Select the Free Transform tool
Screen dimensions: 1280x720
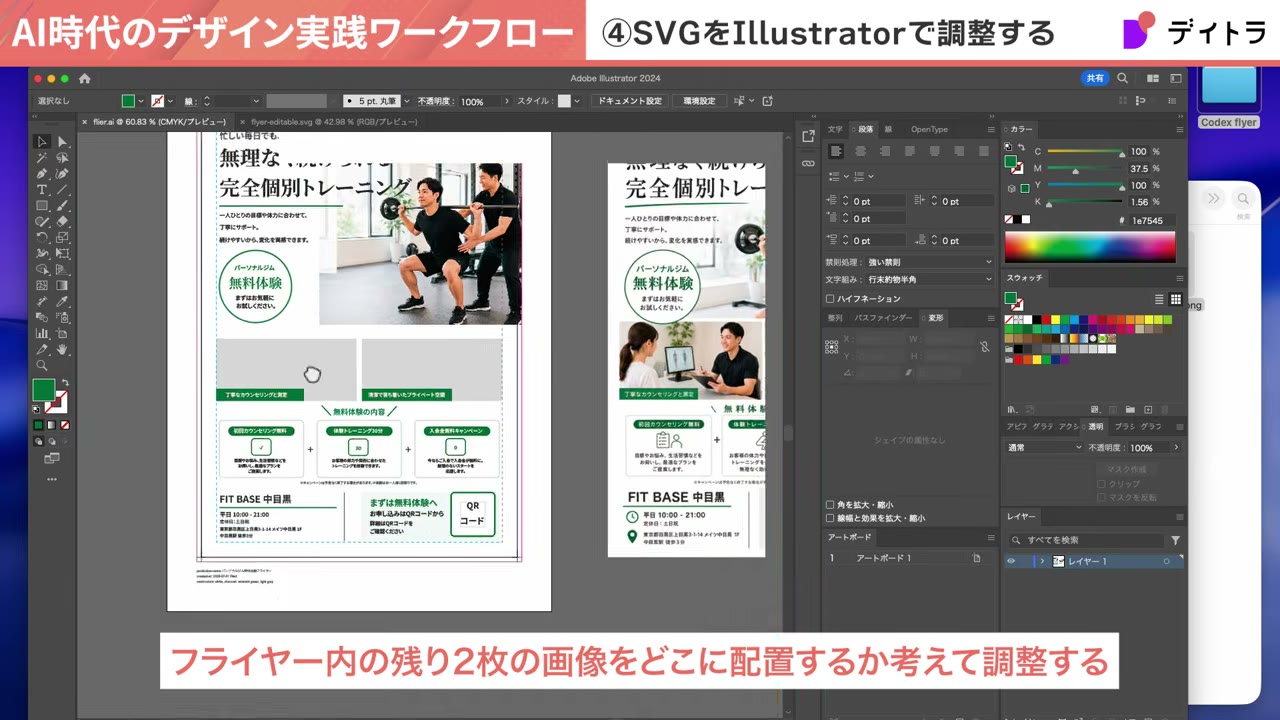pyautogui.click(x=62, y=253)
